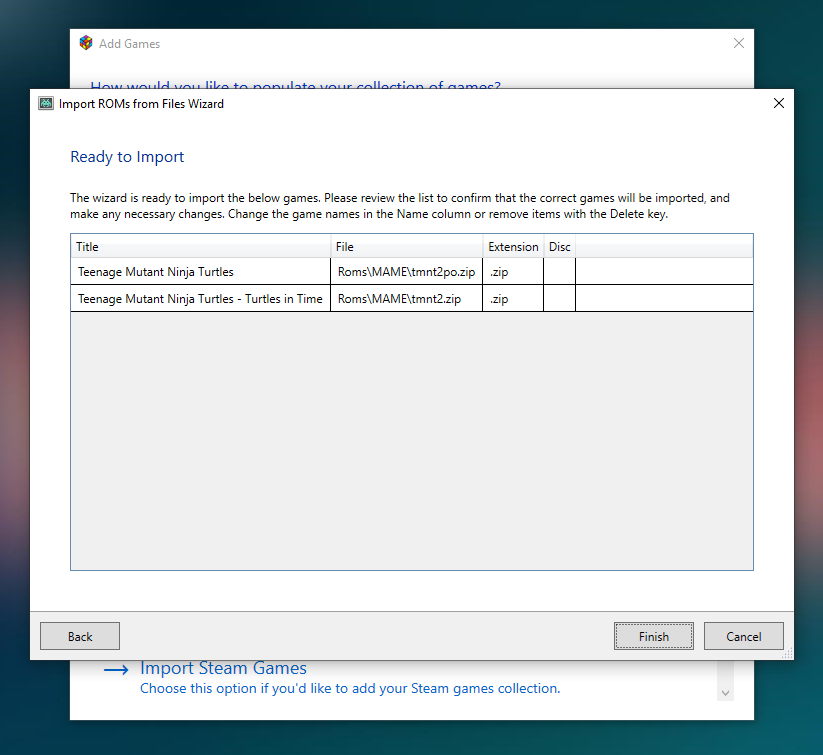Click the Cancel button
Screen dimensions: 823x755
(x=744, y=636)
